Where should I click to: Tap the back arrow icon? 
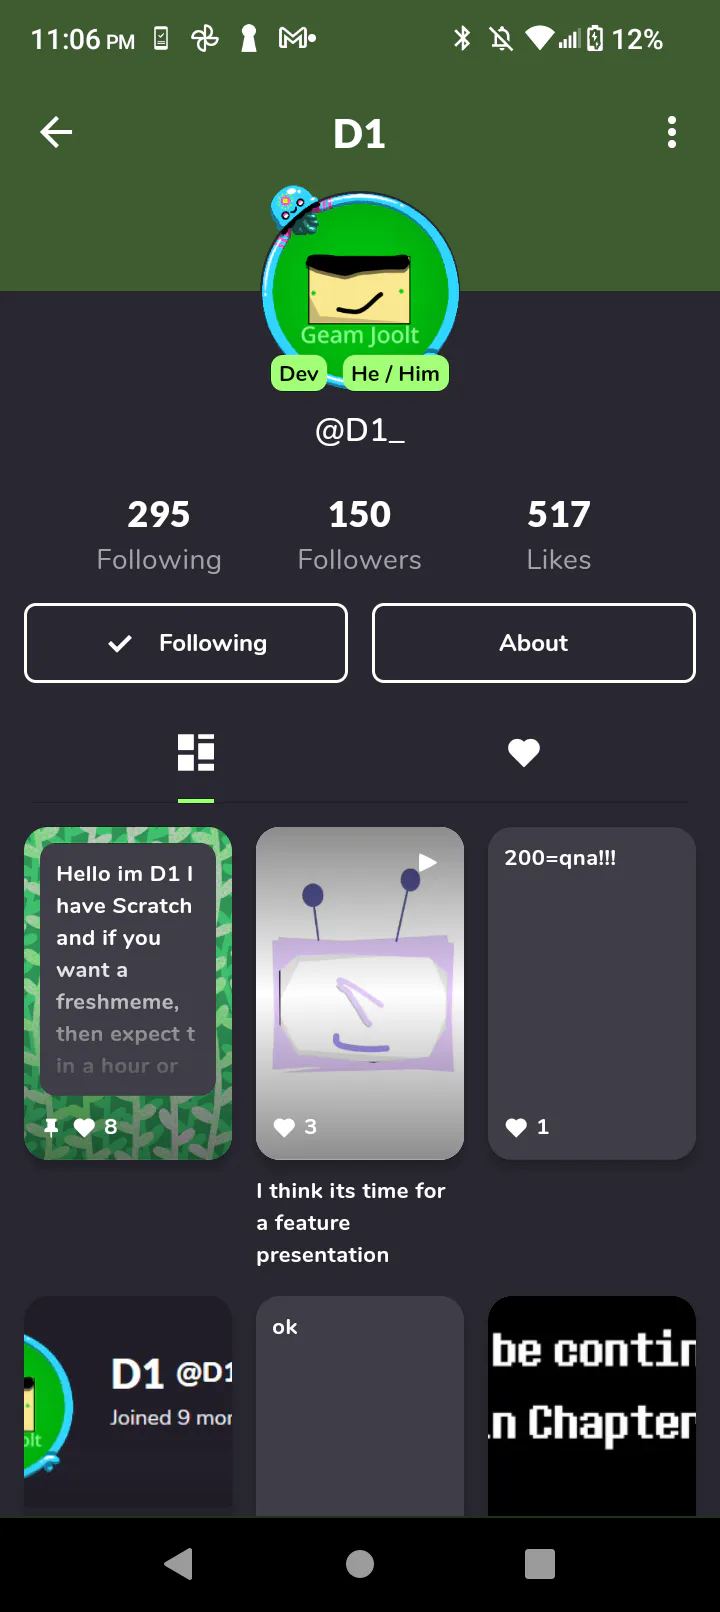pos(56,132)
